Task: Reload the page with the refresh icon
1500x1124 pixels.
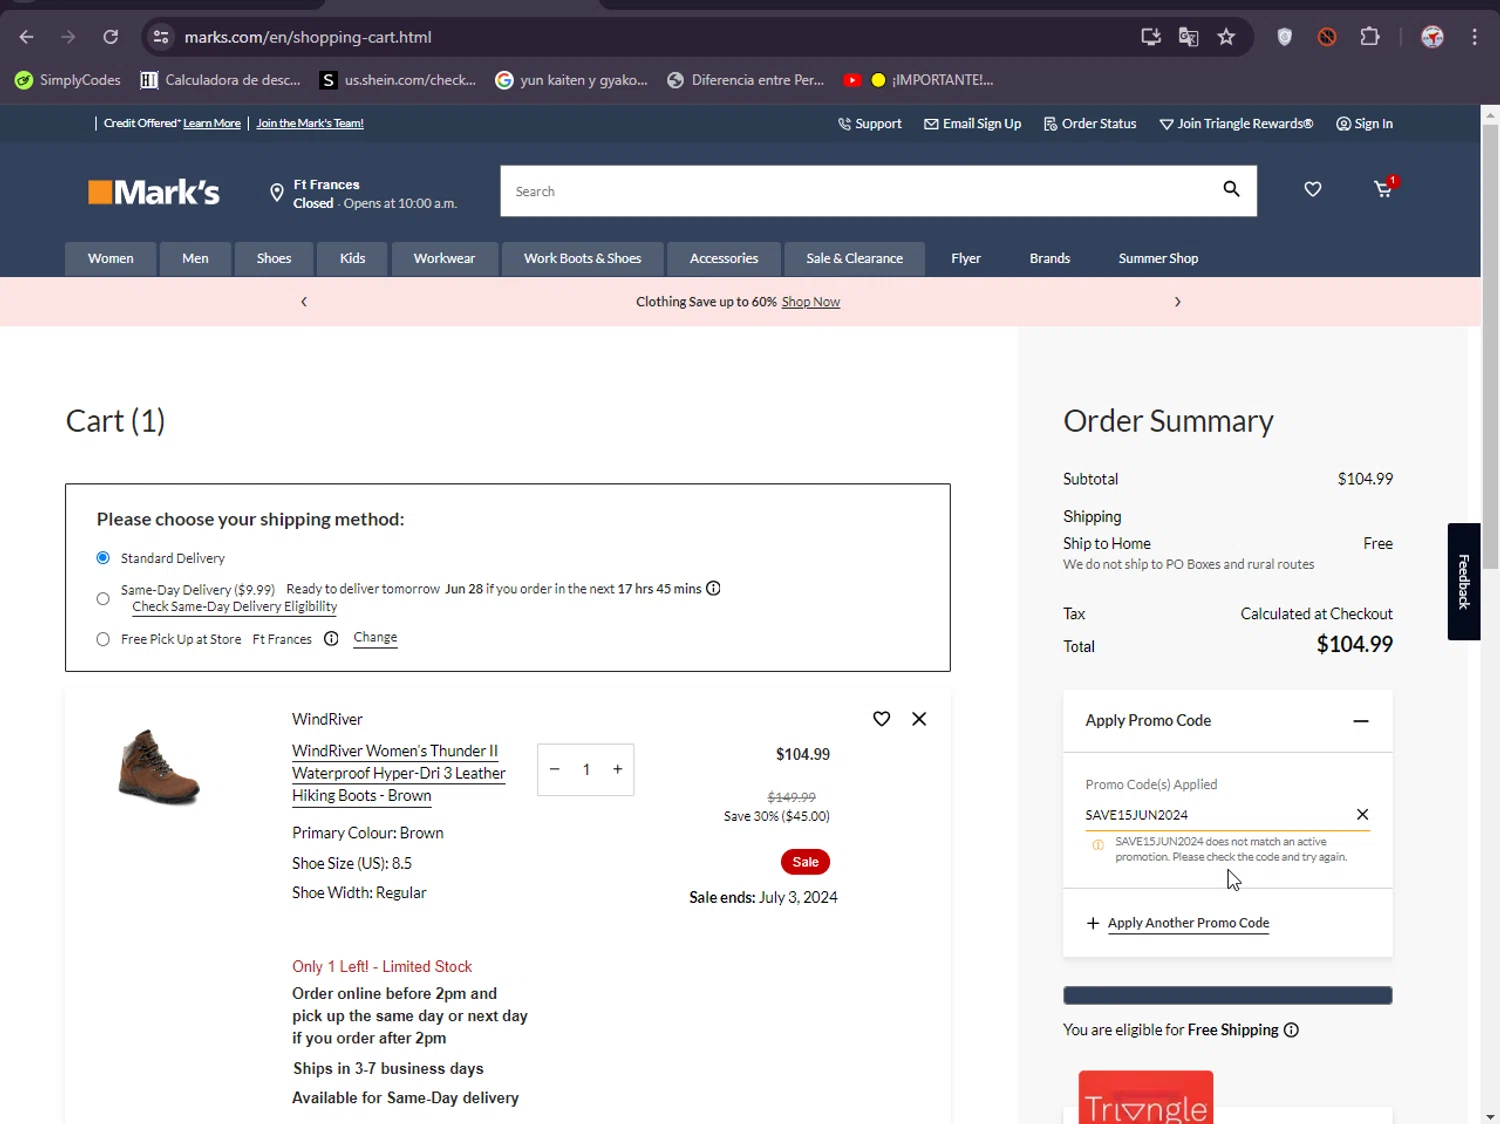Action: coord(111,37)
